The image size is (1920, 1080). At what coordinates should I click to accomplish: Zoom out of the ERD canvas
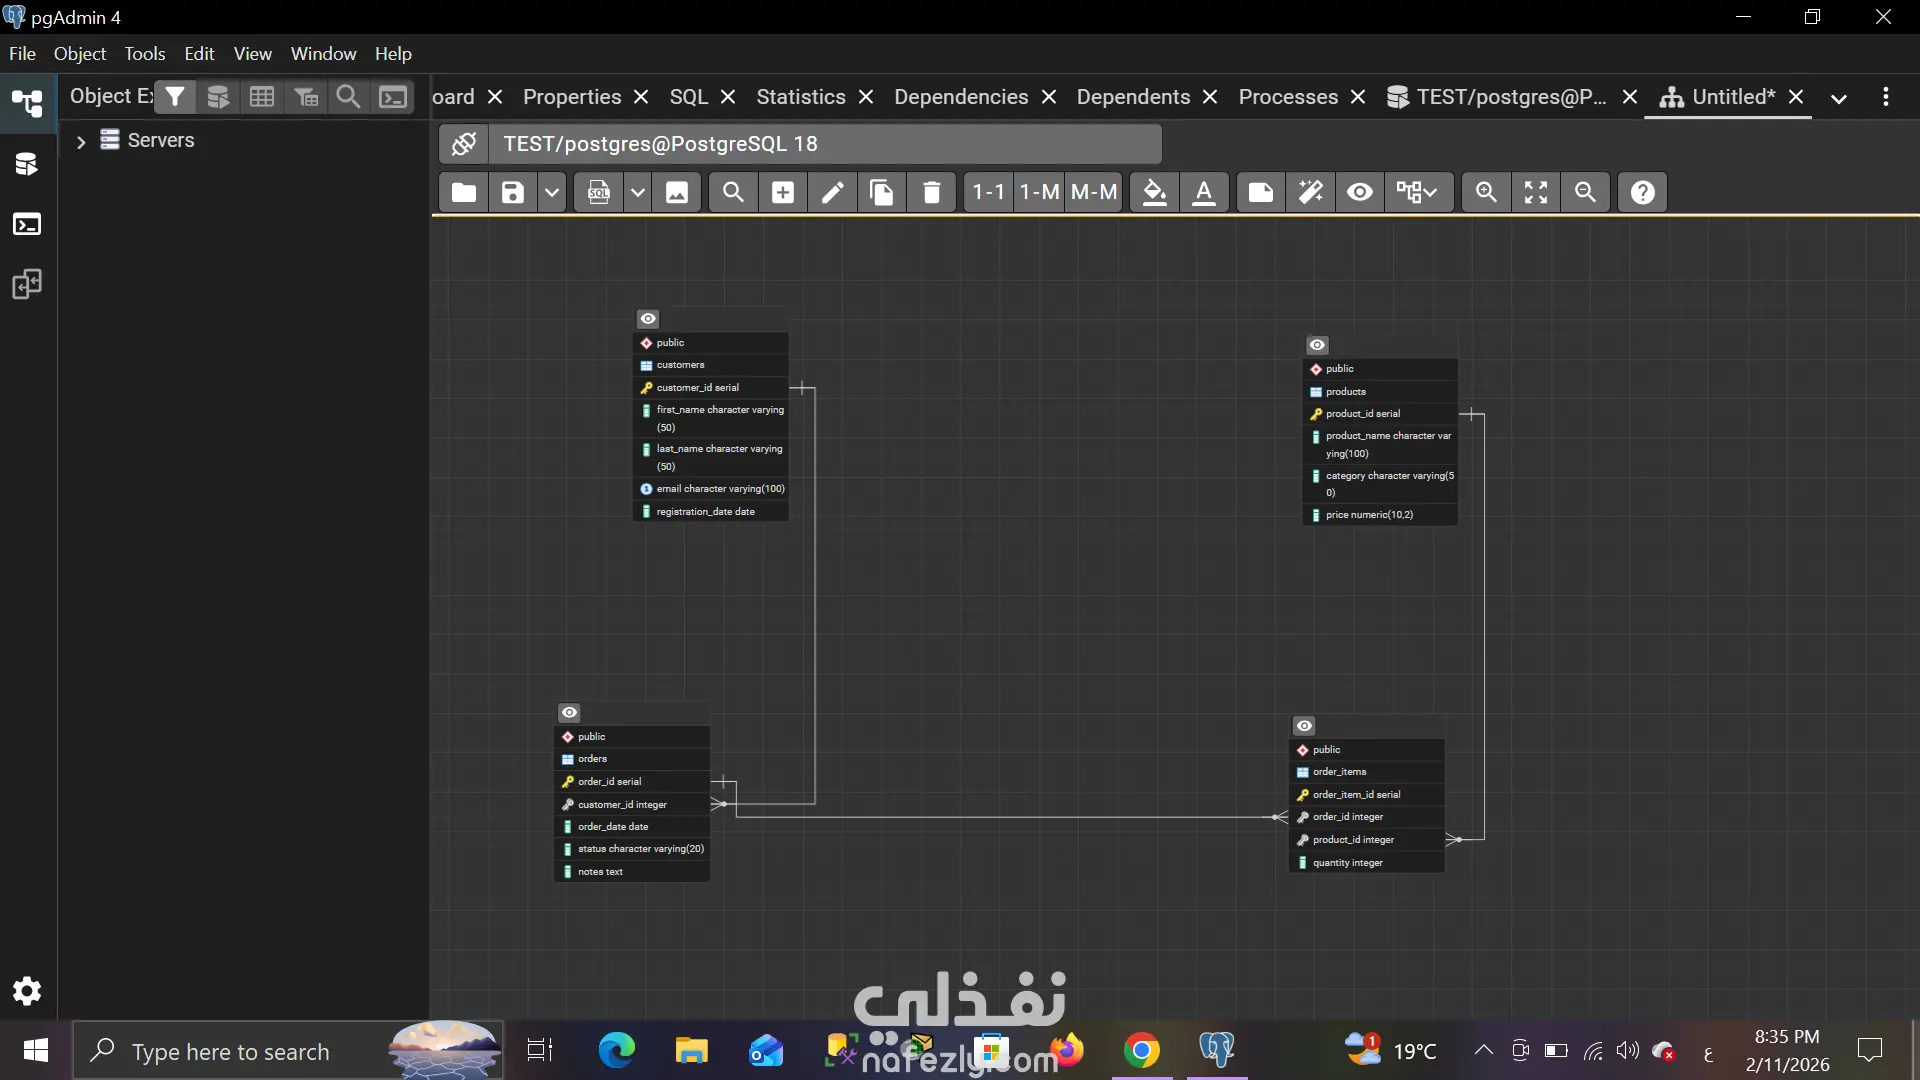1585,192
